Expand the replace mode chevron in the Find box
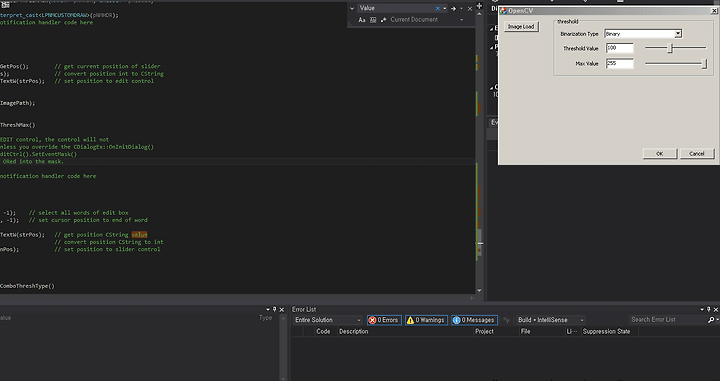This screenshot has width=720, height=381. pyautogui.click(x=352, y=8)
